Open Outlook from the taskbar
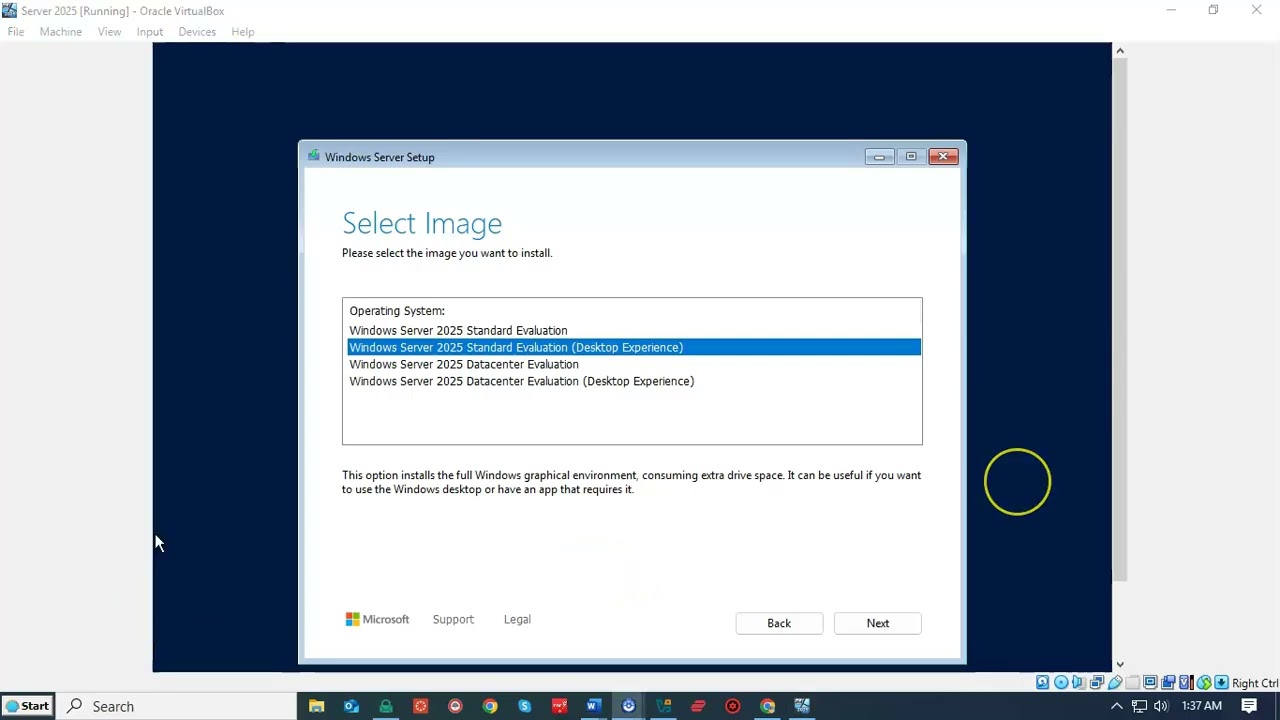This screenshot has height=720, width=1280. (x=351, y=706)
